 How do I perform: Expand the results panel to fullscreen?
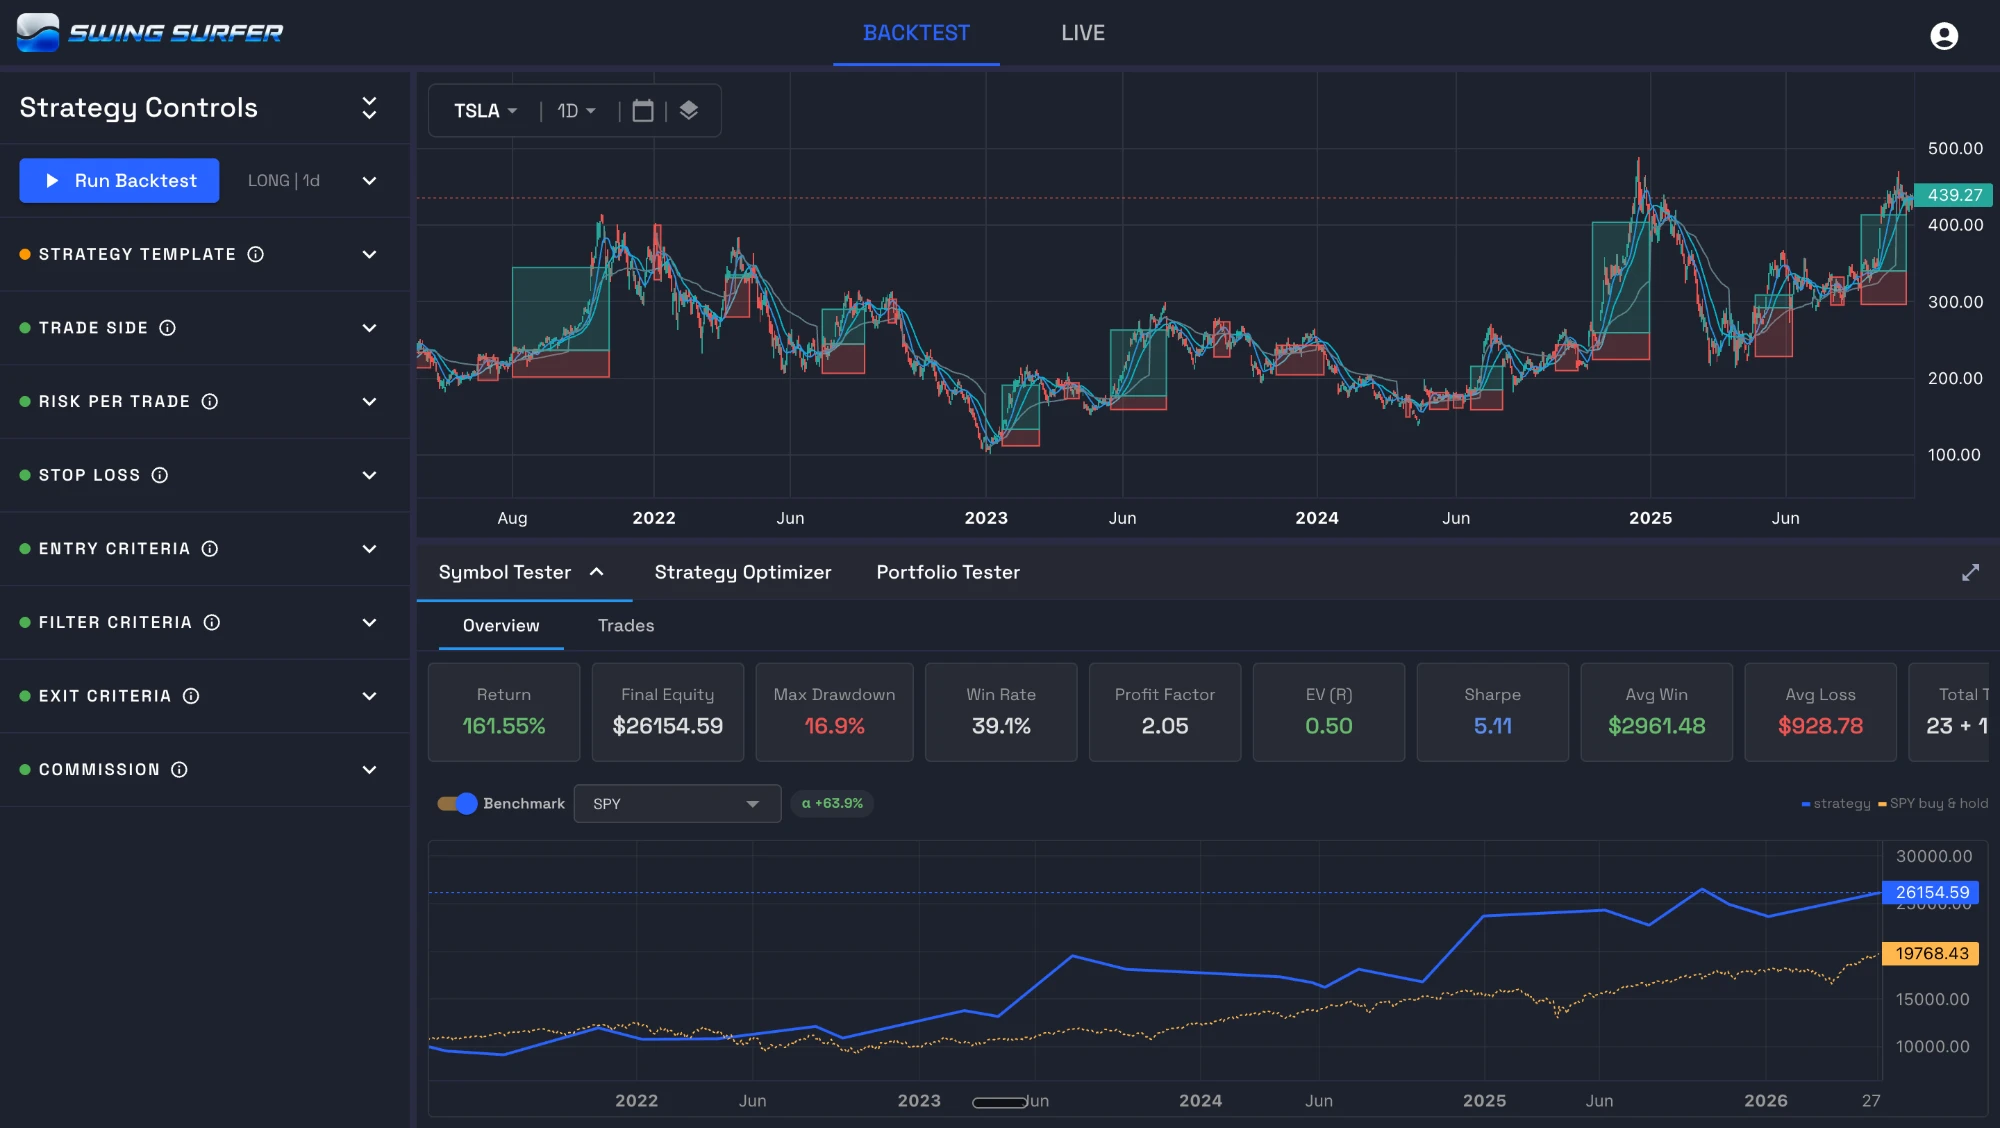(x=1970, y=572)
